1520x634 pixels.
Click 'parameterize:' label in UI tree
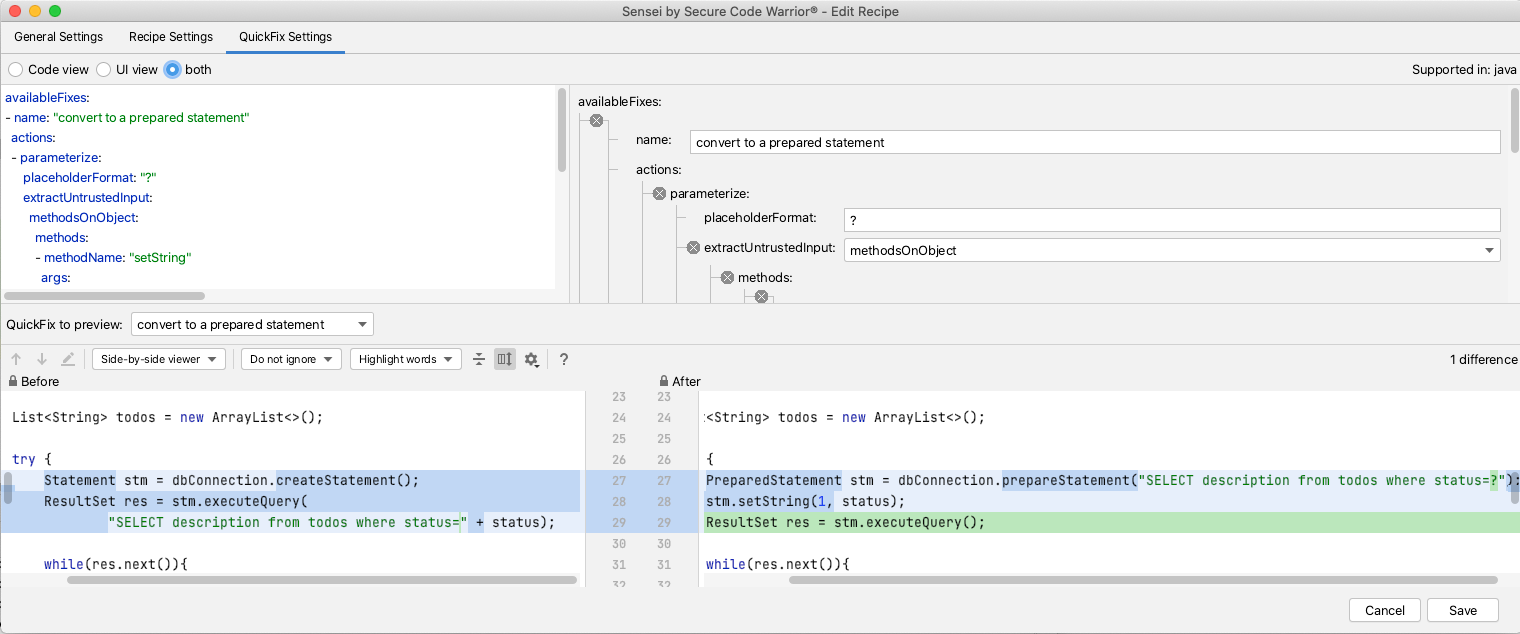(x=710, y=194)
